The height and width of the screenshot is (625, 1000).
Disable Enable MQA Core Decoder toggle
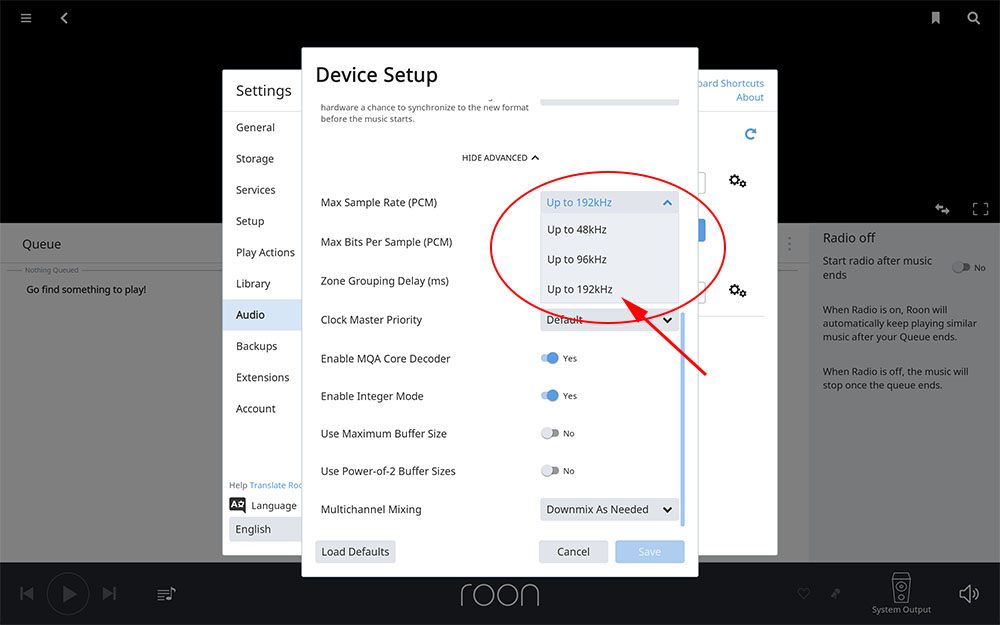pyautogui.click(x=549, y=358)
